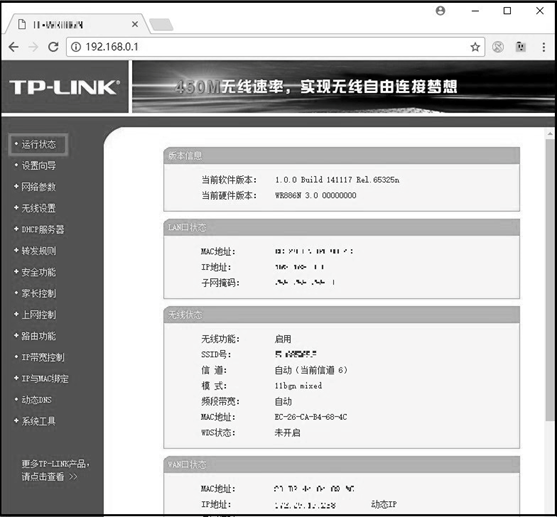Click the WDS状态 value 未开启
The width and height of the screenshot is (557, 517).
click(x=287, y=433)
